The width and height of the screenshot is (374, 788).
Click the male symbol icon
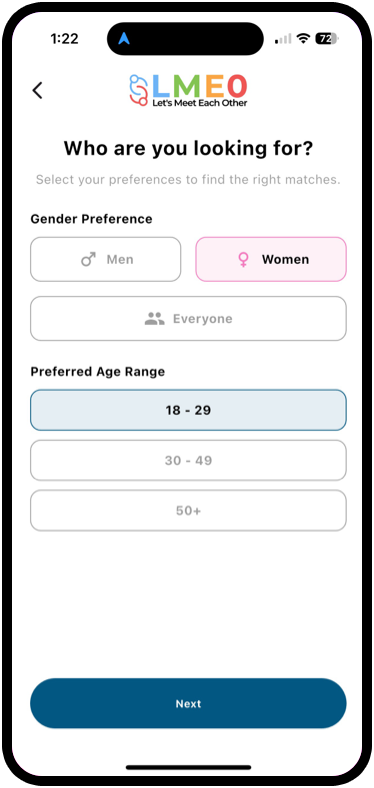click(88, 260)
